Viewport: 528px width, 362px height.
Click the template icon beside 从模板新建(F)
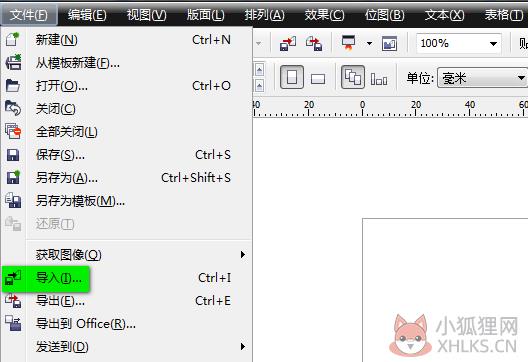pyautogui.click(x=13, y=62)
